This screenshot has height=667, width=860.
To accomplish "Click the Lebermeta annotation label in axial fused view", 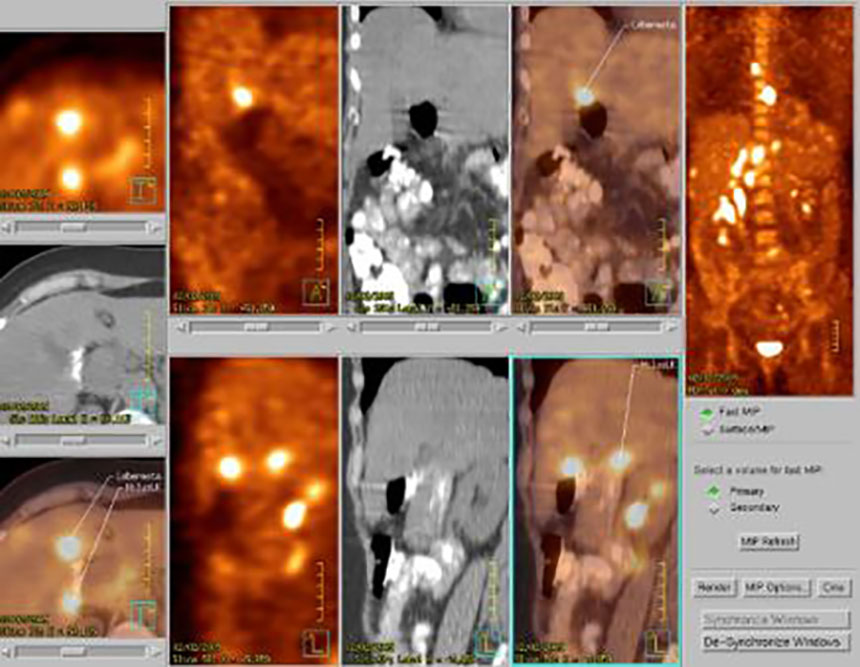I will (x=138, y=476).
